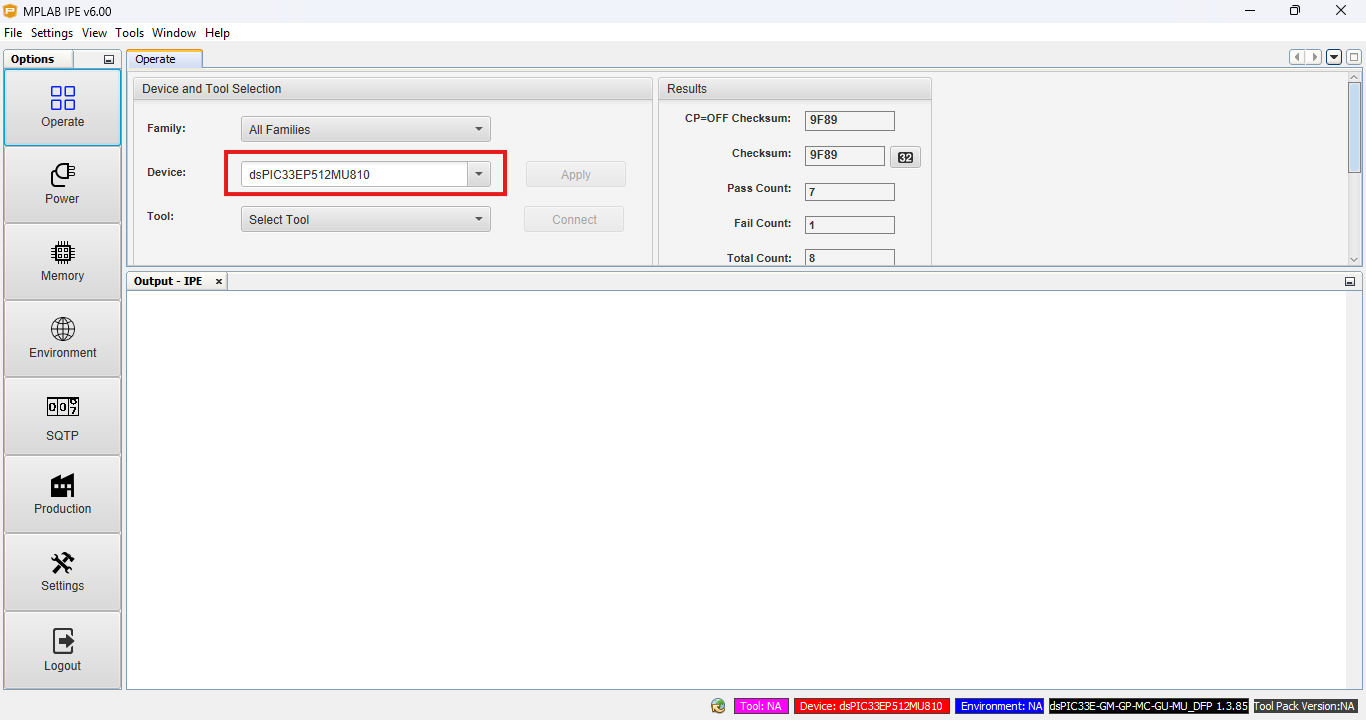Open the Memory options panel

tap(62, 262)
